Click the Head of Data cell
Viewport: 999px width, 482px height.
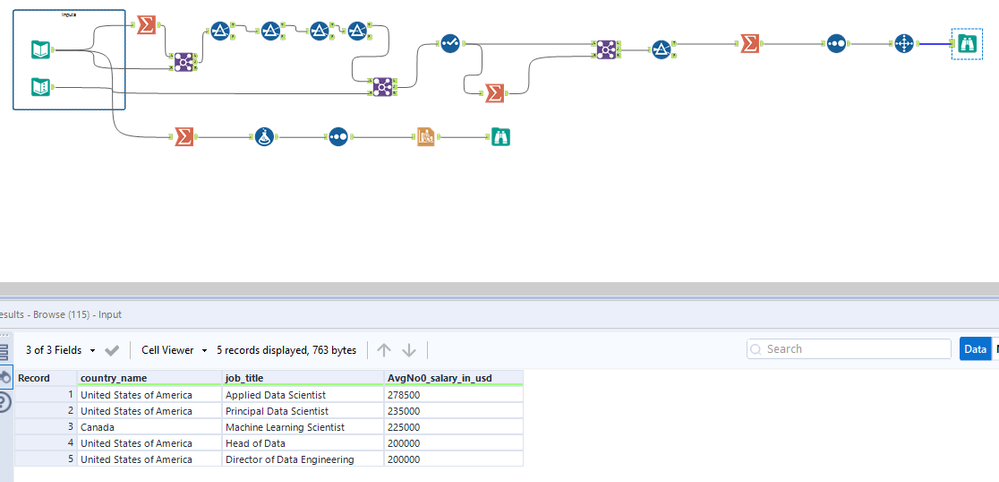click(x=303, y=443)
